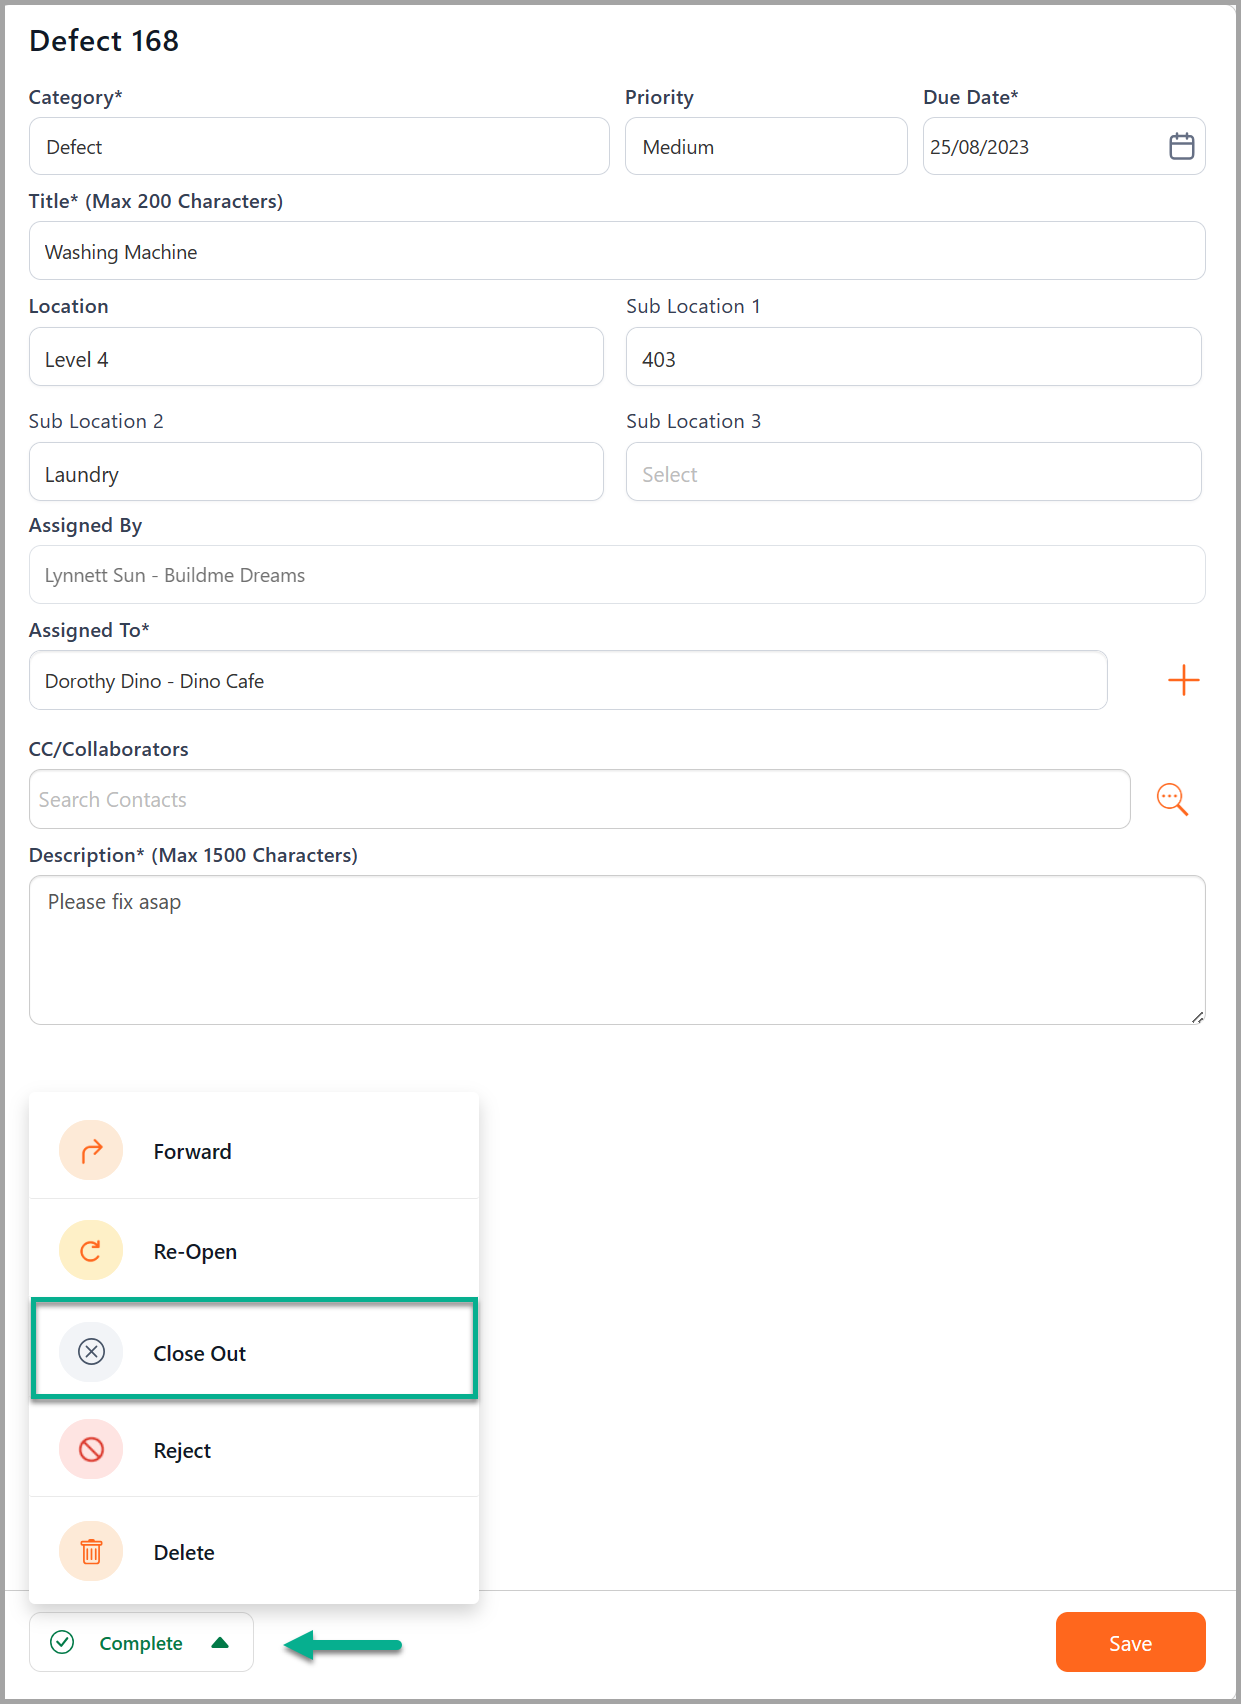Click the Search Contacts collaborators field
The height and width of the screenshot is (1704, 1241).
579,799
